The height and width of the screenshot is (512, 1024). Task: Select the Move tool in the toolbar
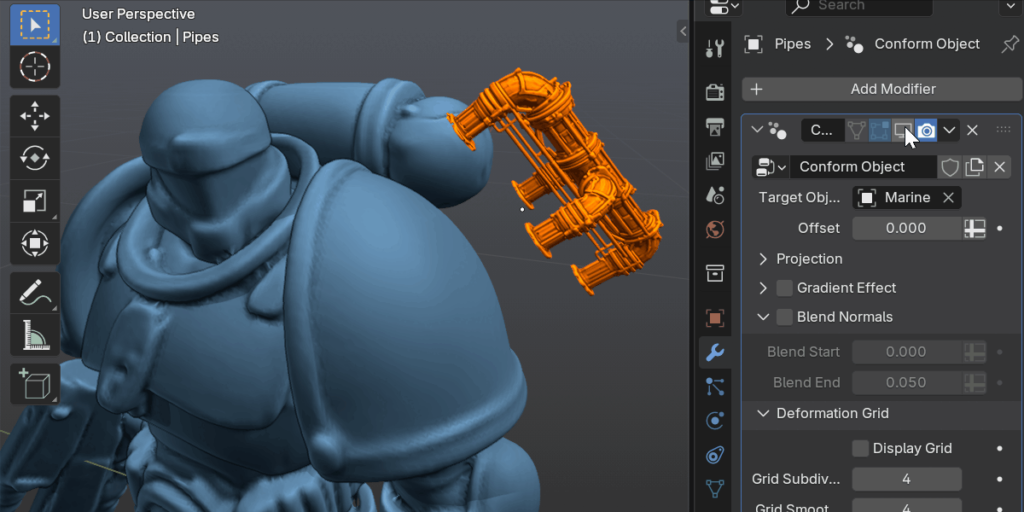(35, 115)
